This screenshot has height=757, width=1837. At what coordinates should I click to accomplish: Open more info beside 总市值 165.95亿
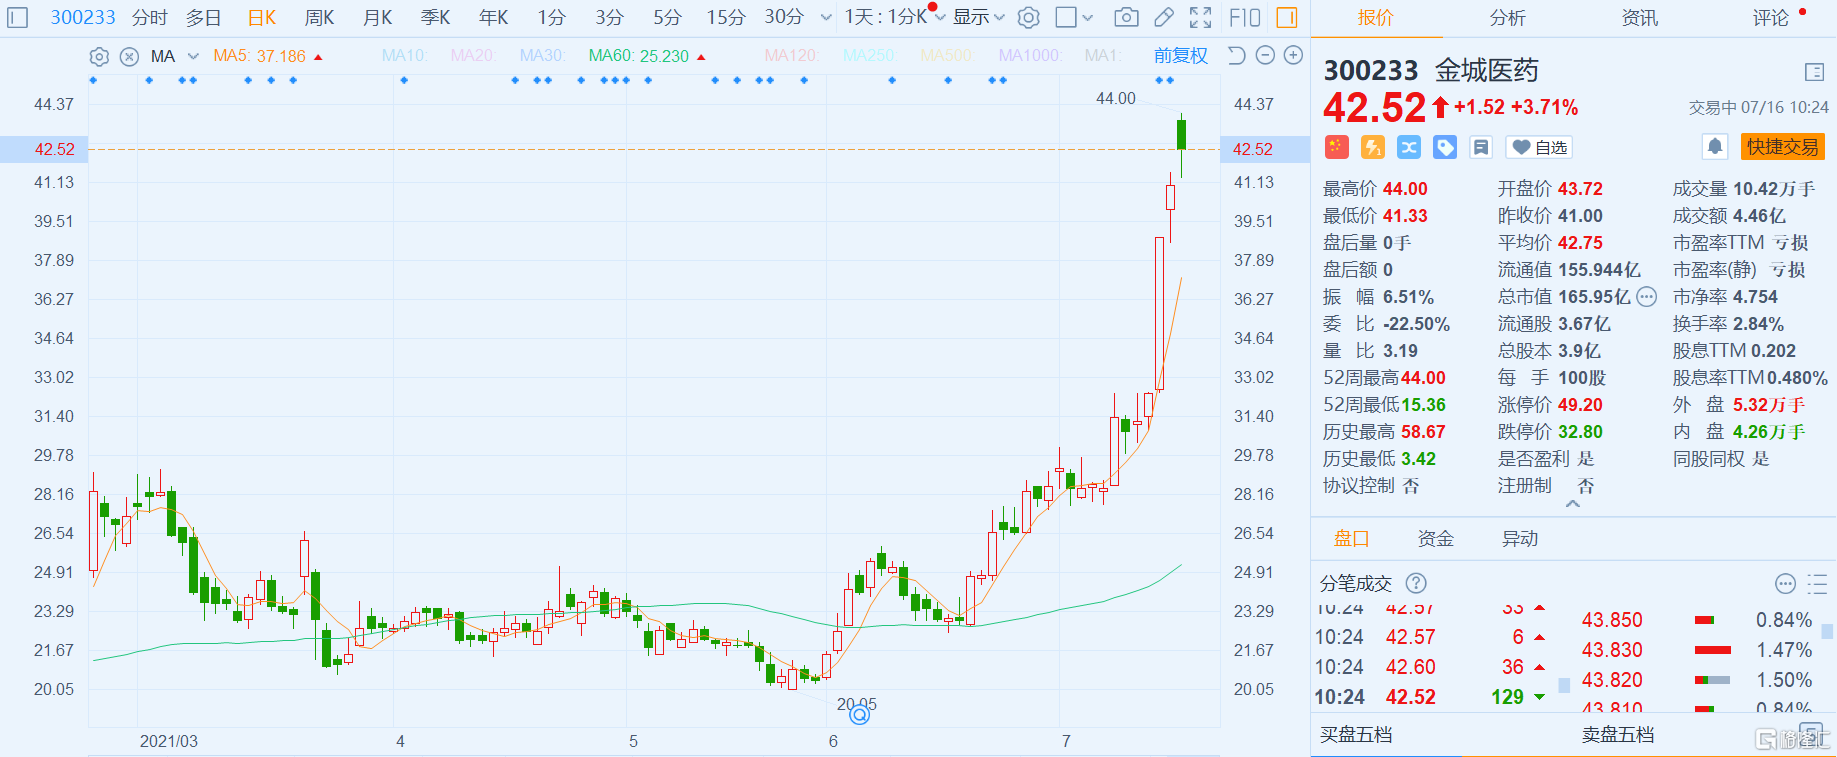(x=1647, y=297)
